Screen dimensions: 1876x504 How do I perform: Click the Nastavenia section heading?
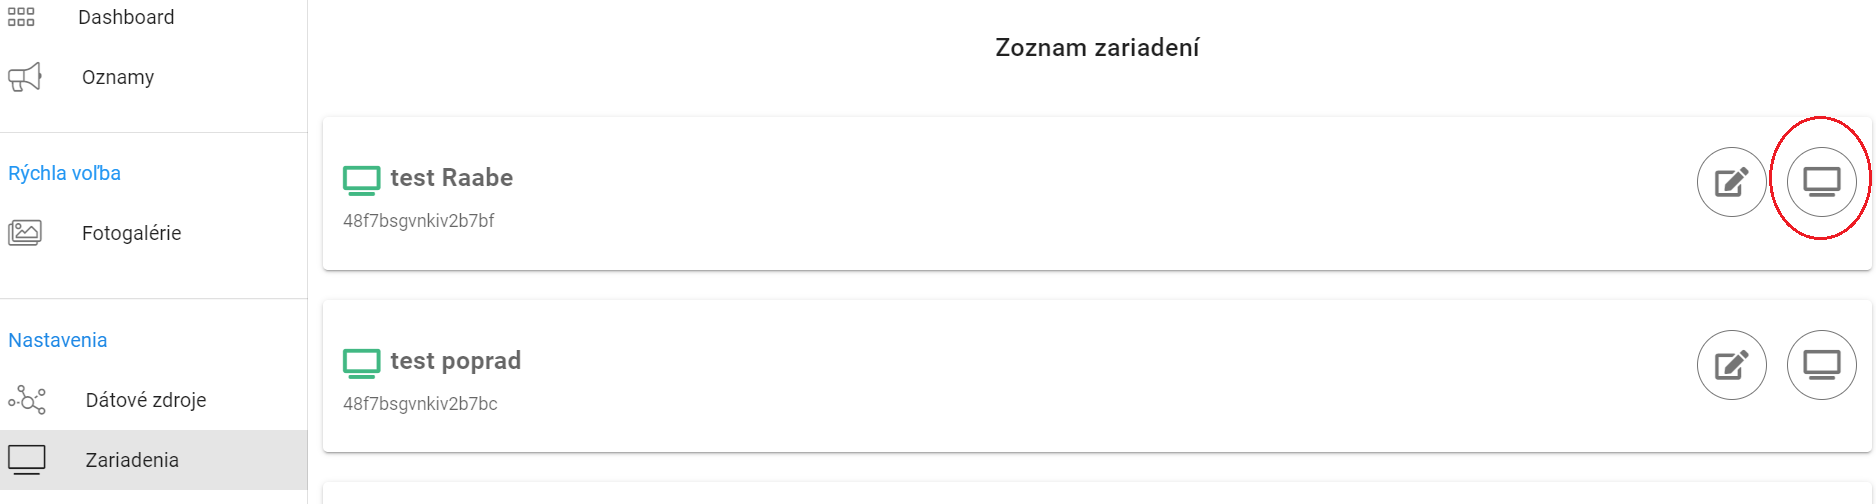coord(58,340)
